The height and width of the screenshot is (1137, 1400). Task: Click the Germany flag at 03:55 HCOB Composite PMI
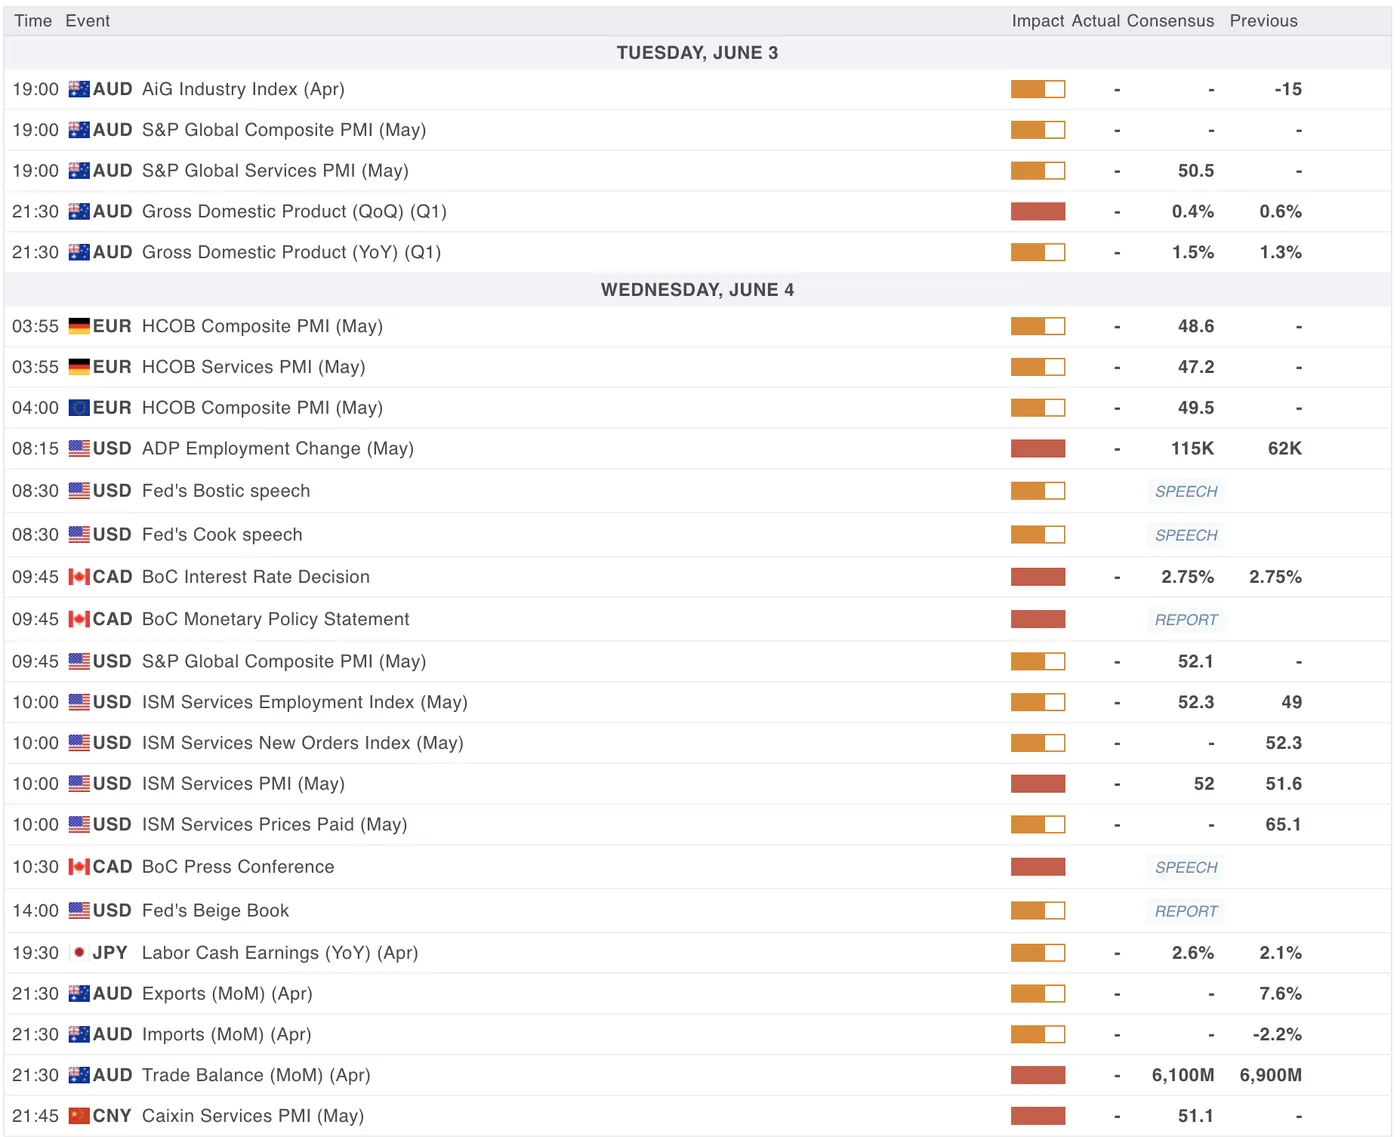click(79, 326)
